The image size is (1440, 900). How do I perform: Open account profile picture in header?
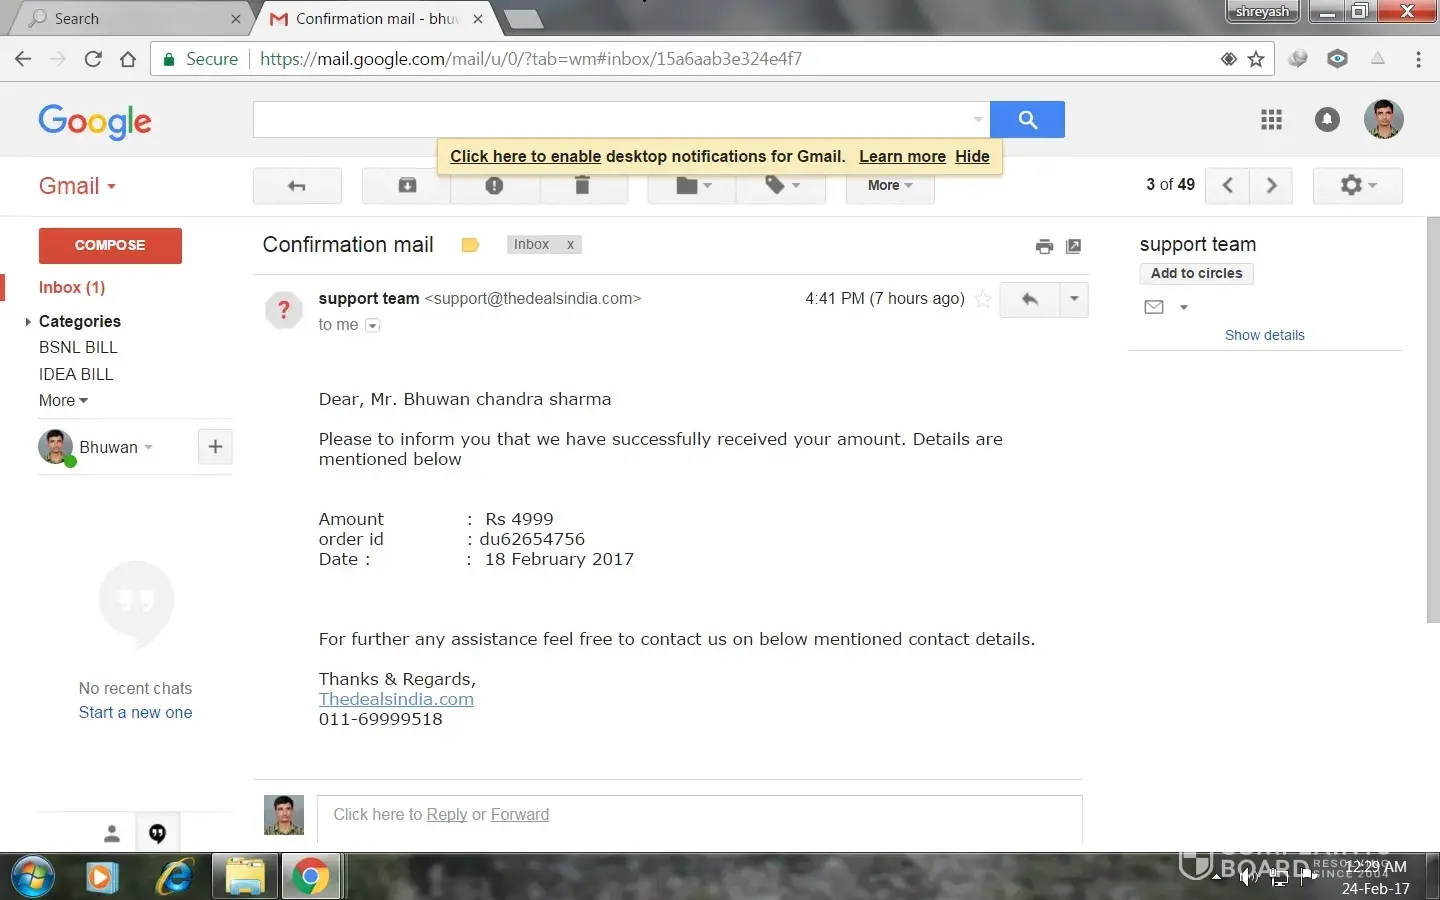pyautogui.click(x=1384, y=119)
